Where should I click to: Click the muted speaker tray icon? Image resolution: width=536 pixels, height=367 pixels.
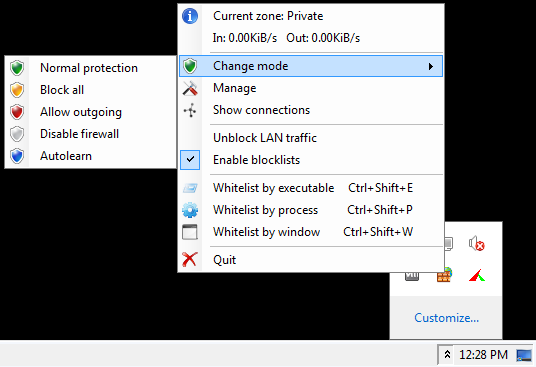pyautogui.click(x=477, y=244)
